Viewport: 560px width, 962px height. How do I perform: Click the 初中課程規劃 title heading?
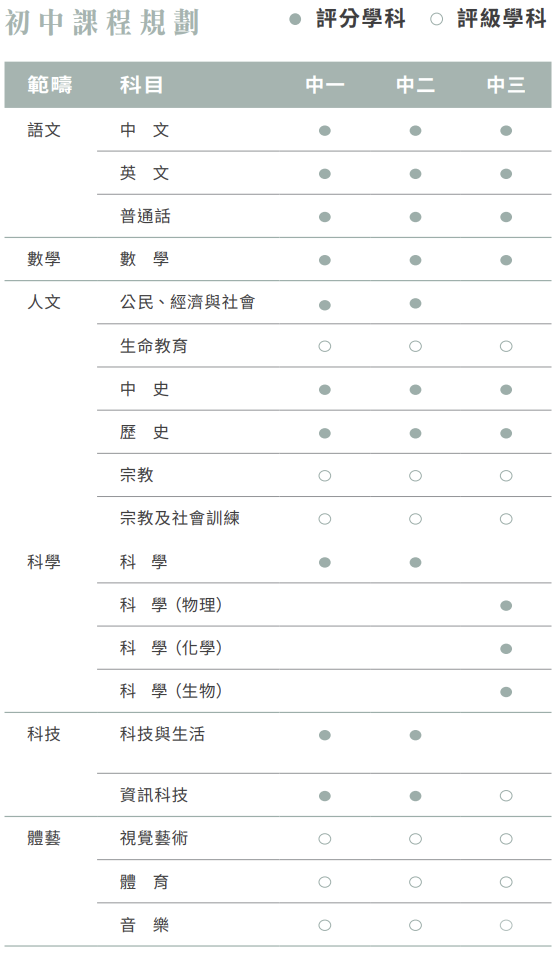coord(102,23)
